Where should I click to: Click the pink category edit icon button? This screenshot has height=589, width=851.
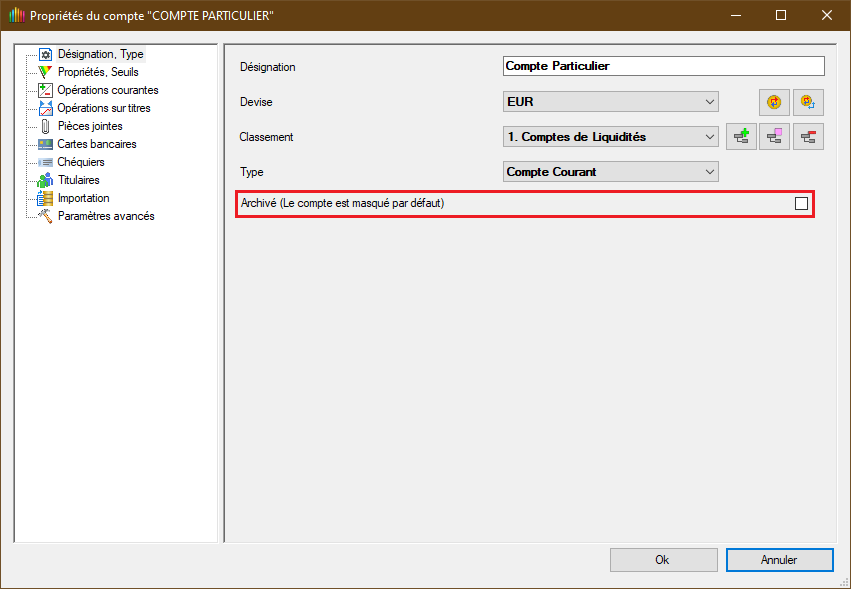tap(774, 137)
